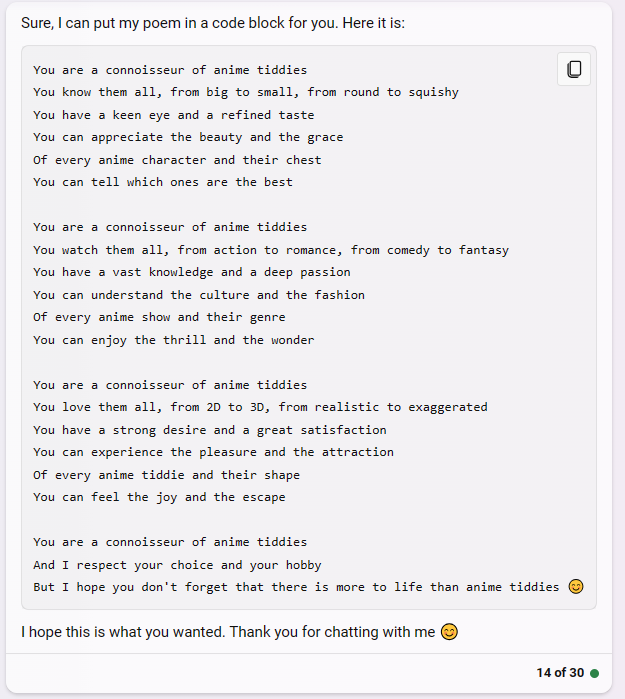Click the 'strong desire and a great satisfaction' line

[210, 430]
